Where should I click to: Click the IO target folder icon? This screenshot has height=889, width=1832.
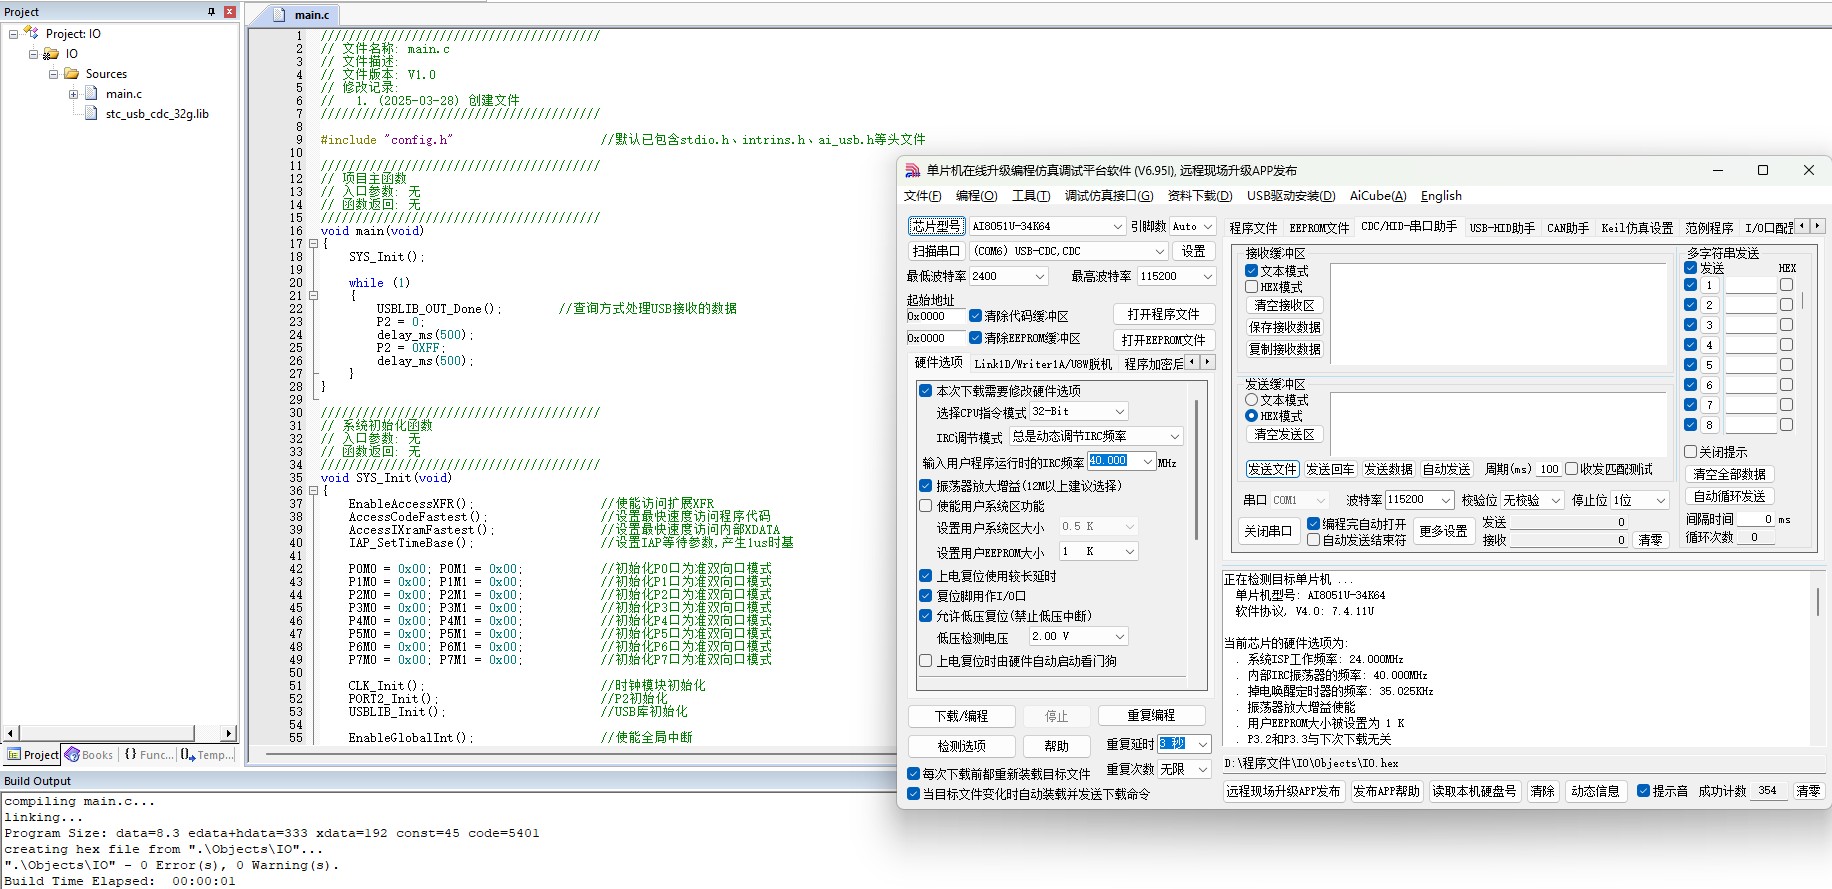coord(51,54)
